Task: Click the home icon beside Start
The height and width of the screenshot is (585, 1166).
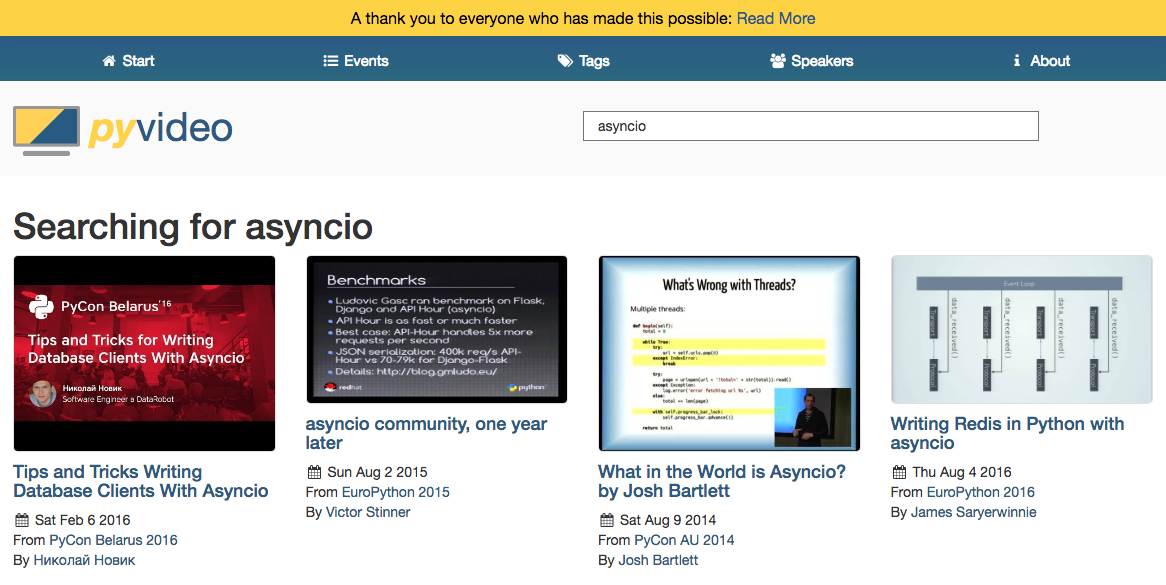Action: tap(109, 61)
